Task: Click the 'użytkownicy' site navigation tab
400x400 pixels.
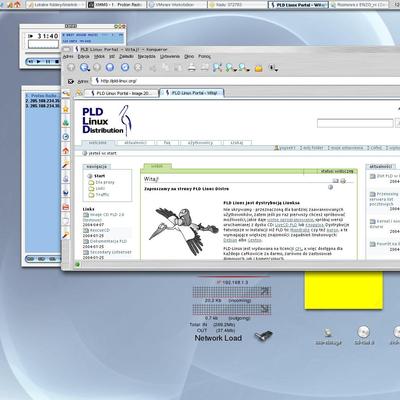Action: point(200,143)
